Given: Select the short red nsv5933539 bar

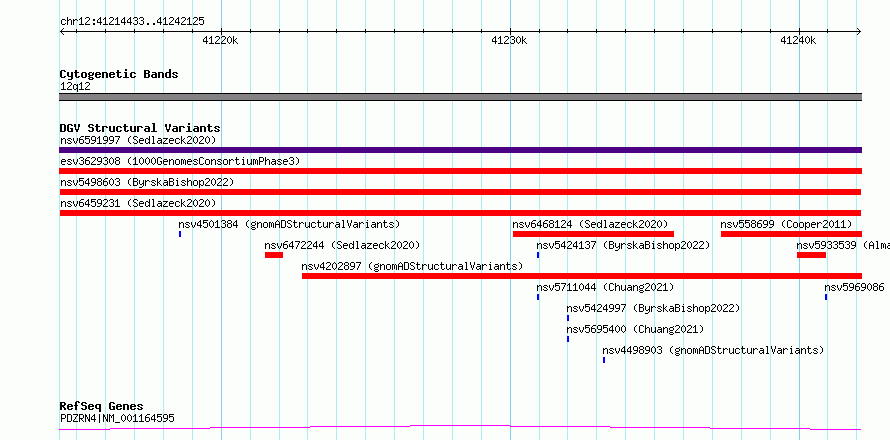Looking at the screenshot, I should (811, 255).
